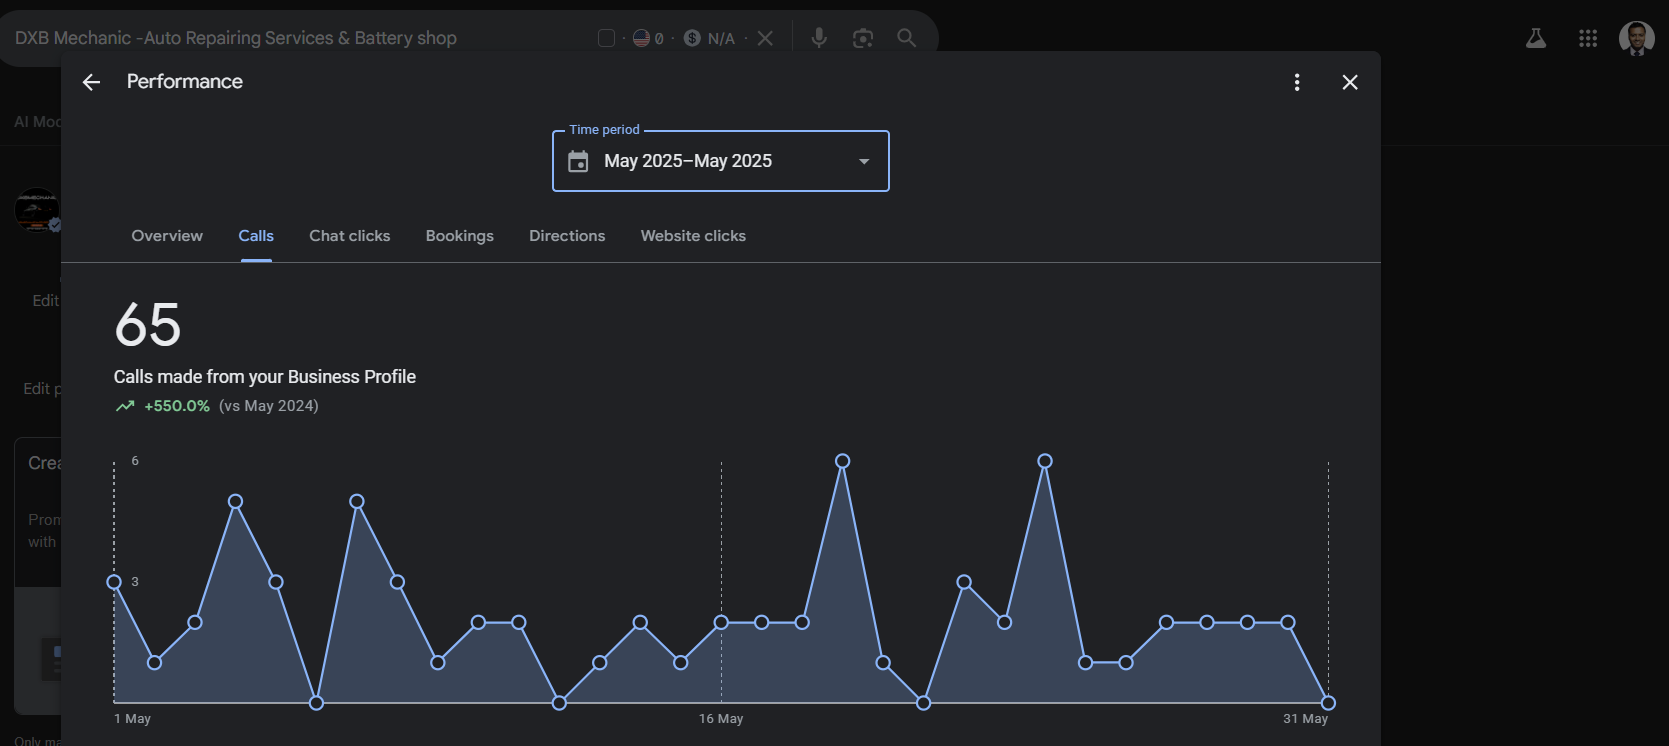
Task: Click the '1 May' axis label
Action: pyautogui.click(x=132, y=719)
